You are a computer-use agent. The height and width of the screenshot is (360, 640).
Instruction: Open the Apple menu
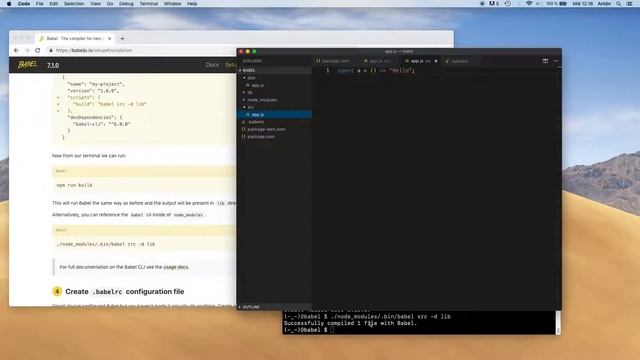coord(9,4)
